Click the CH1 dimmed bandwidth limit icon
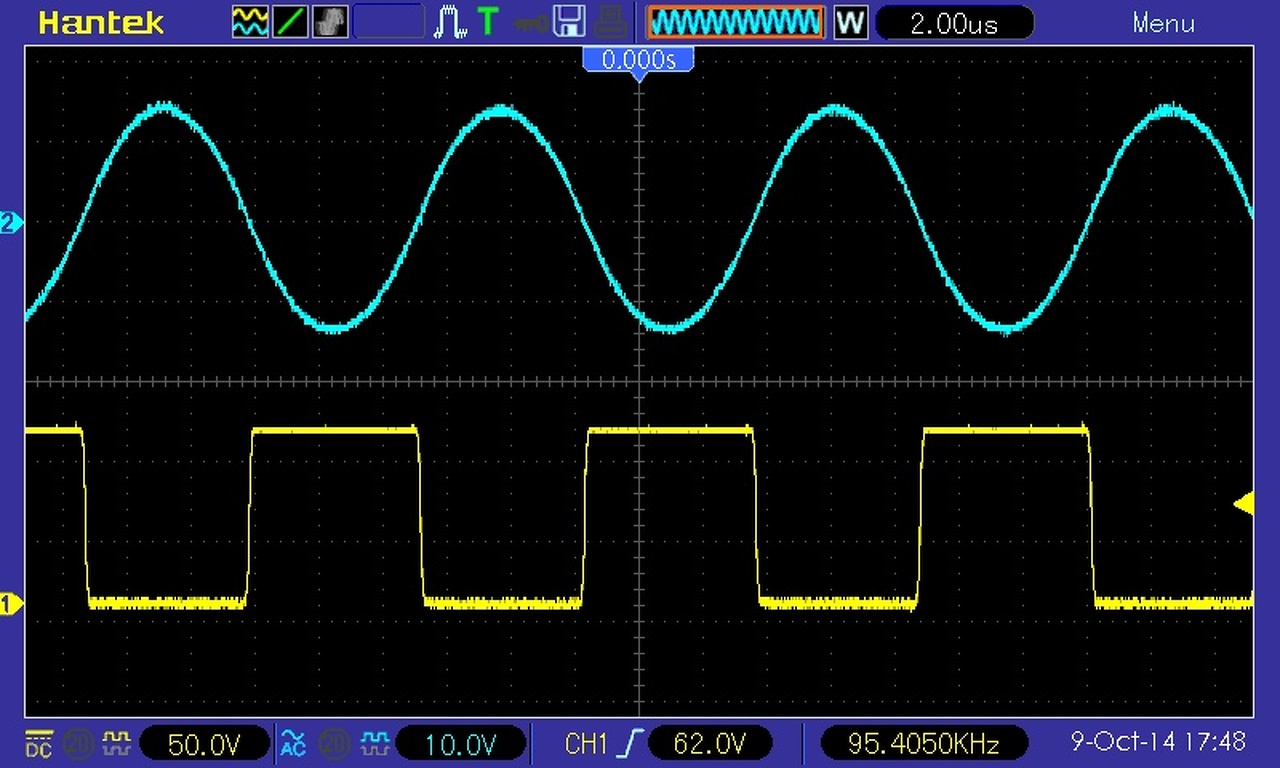The image size is (1280, 768). click(78, 743)
